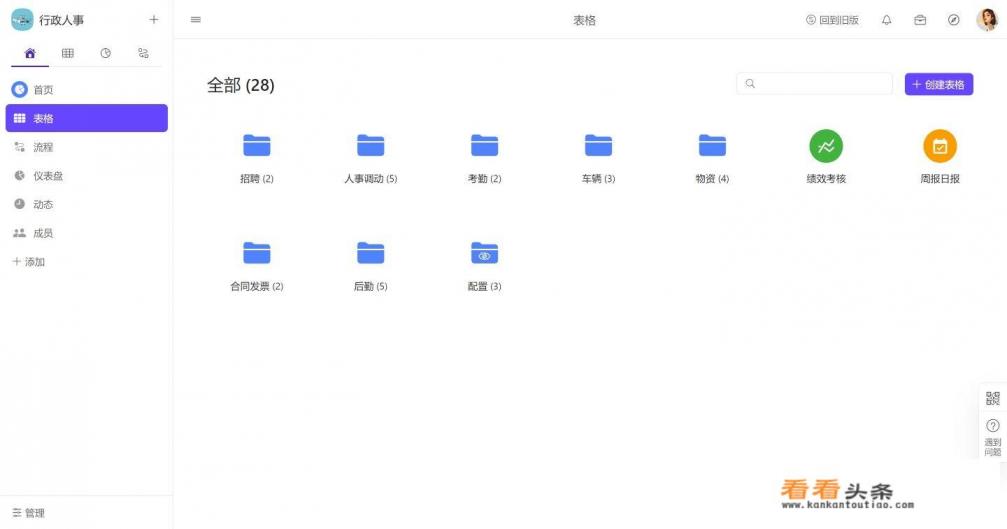Open the QR code side icon

(x=992, y=398)
